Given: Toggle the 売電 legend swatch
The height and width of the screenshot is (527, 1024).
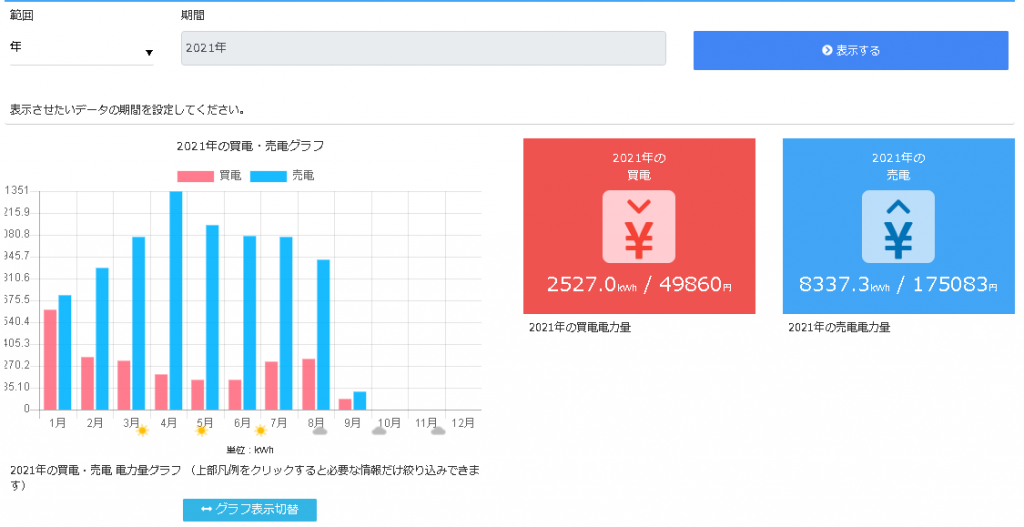Looking at the screenshot, I should (268, 176).
